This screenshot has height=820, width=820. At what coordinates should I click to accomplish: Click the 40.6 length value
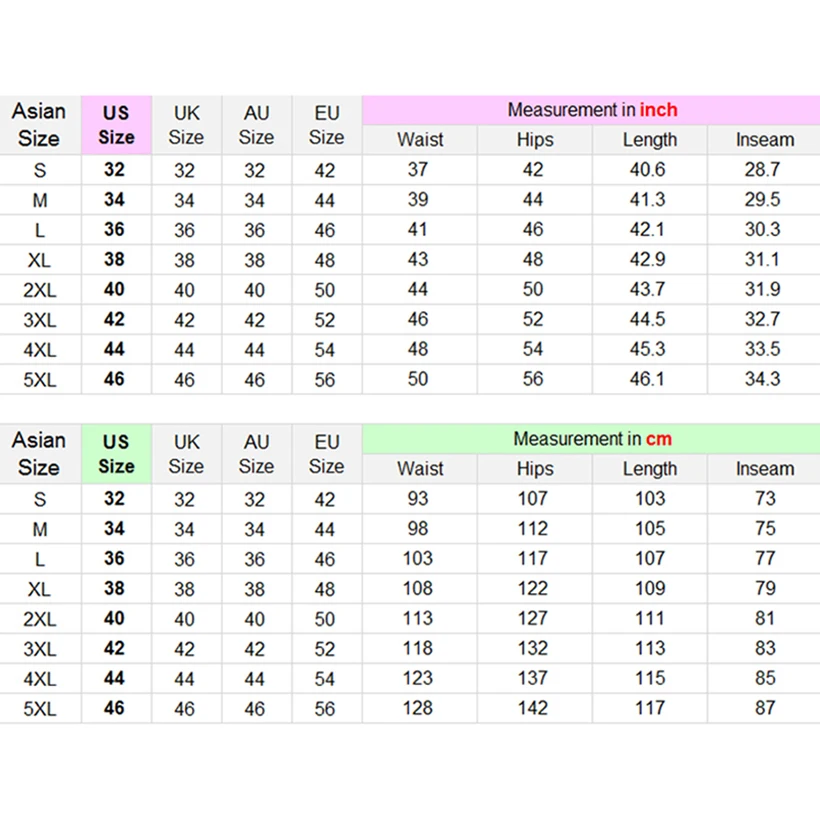pyautogui.click(x=649, y=170)
